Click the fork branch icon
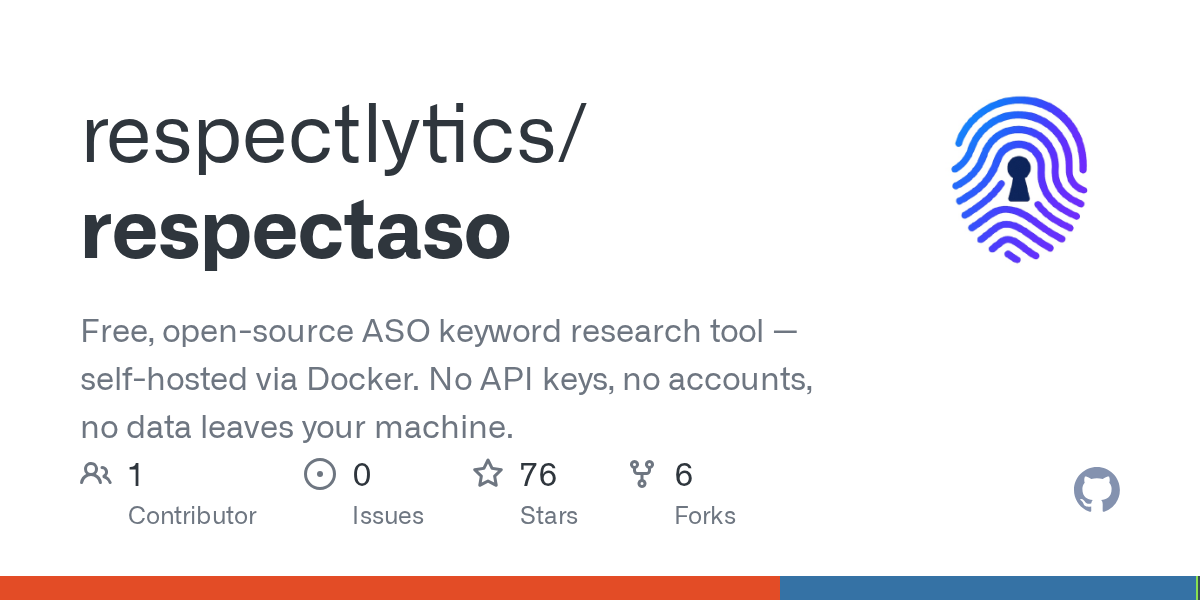The image size is (1200, 600). (x=642, y=474)
